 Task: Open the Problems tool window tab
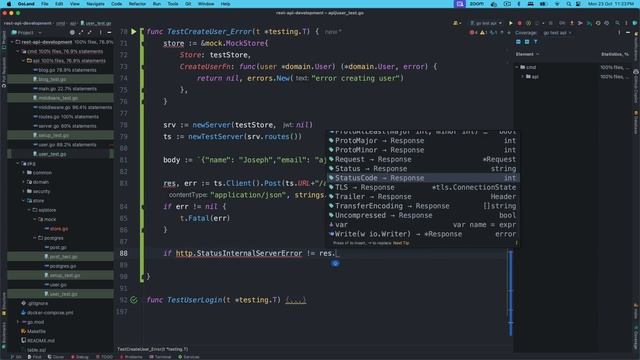(131, 357)
